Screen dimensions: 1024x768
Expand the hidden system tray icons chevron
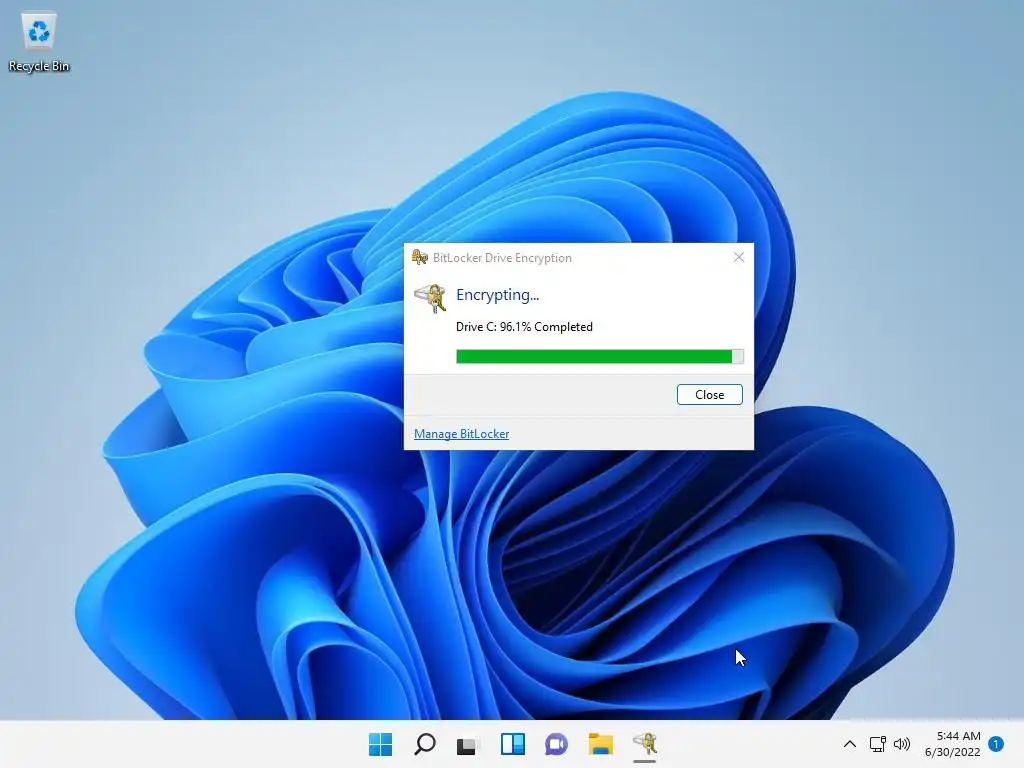850,744
